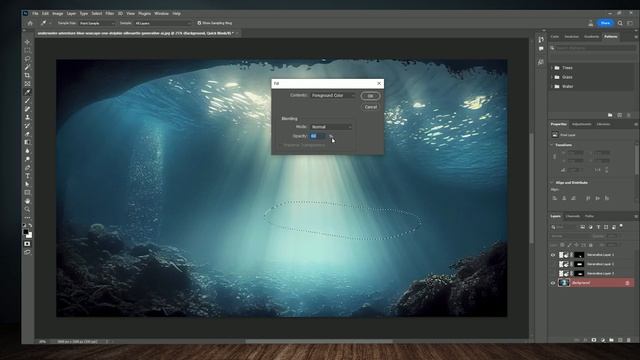
Task: Click the new group folder icon in Layers
Action: [611, 340]
